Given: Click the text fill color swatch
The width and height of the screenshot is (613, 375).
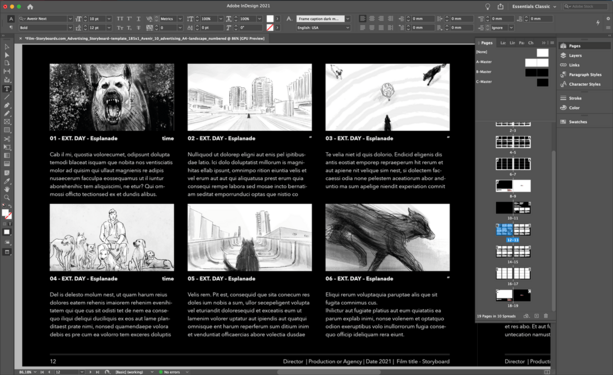Looking at the screenshot, I should 270,19.
